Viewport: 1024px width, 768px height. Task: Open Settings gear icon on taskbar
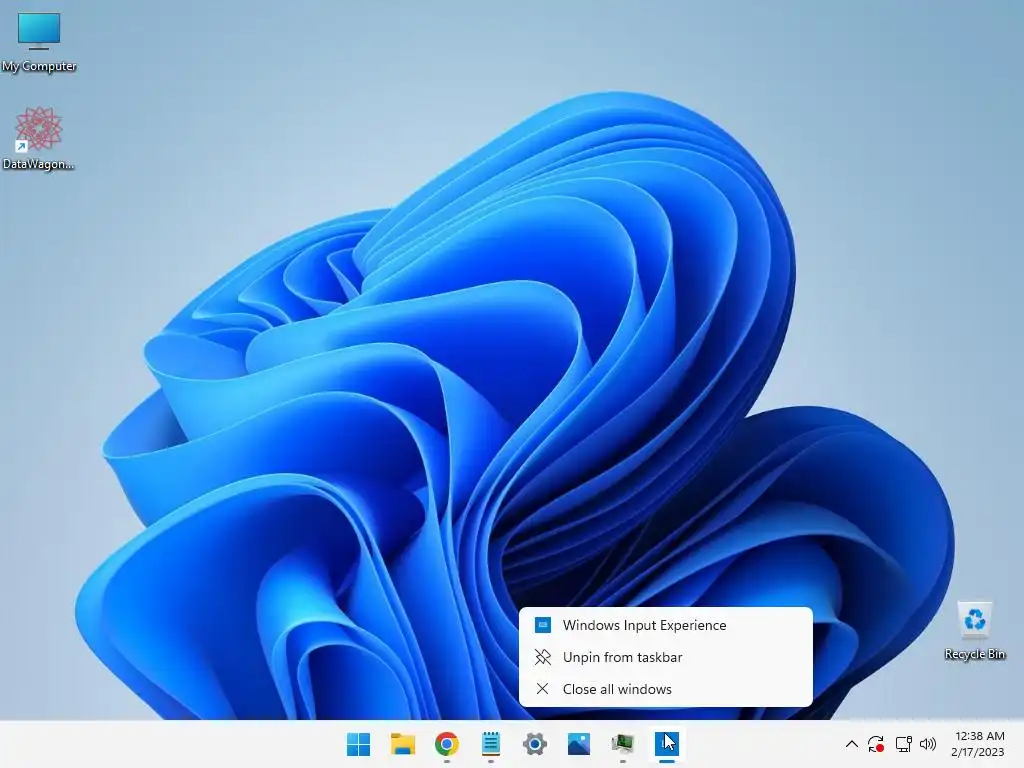(534, 744)
